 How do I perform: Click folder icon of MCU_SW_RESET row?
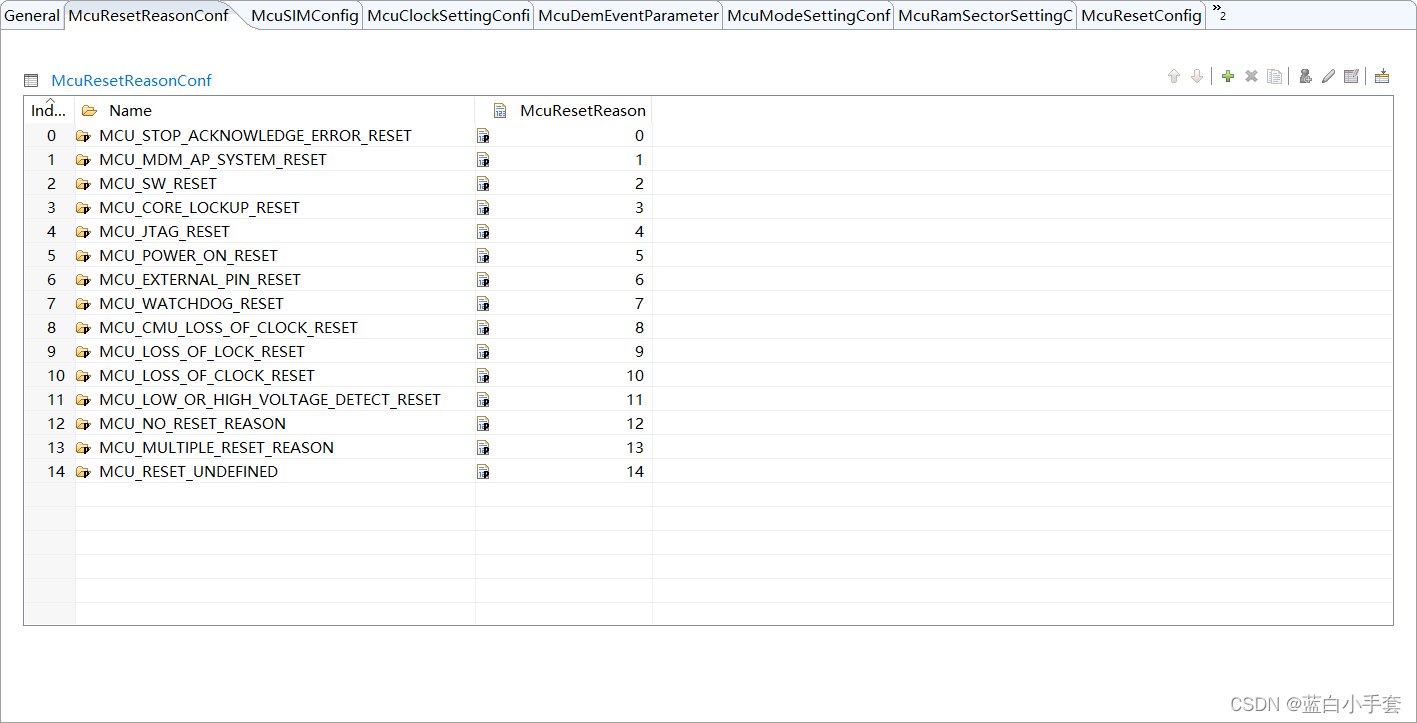[x=83, y=184]
